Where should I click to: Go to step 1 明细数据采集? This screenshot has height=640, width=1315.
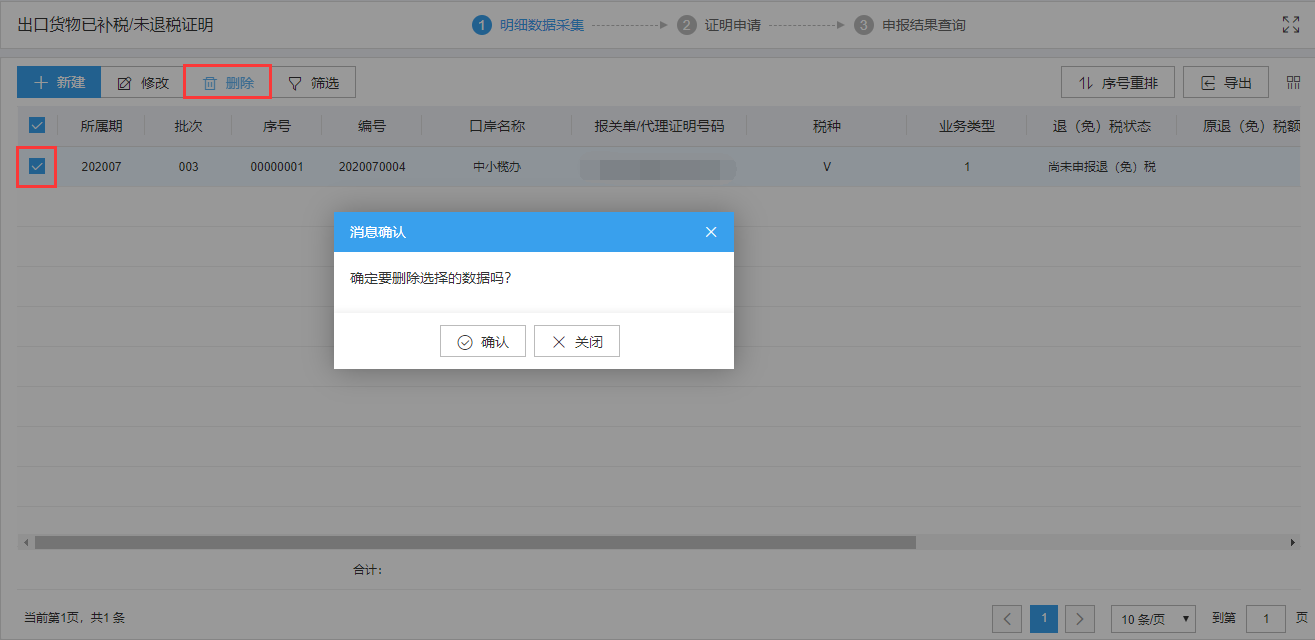tap(528, 25)
